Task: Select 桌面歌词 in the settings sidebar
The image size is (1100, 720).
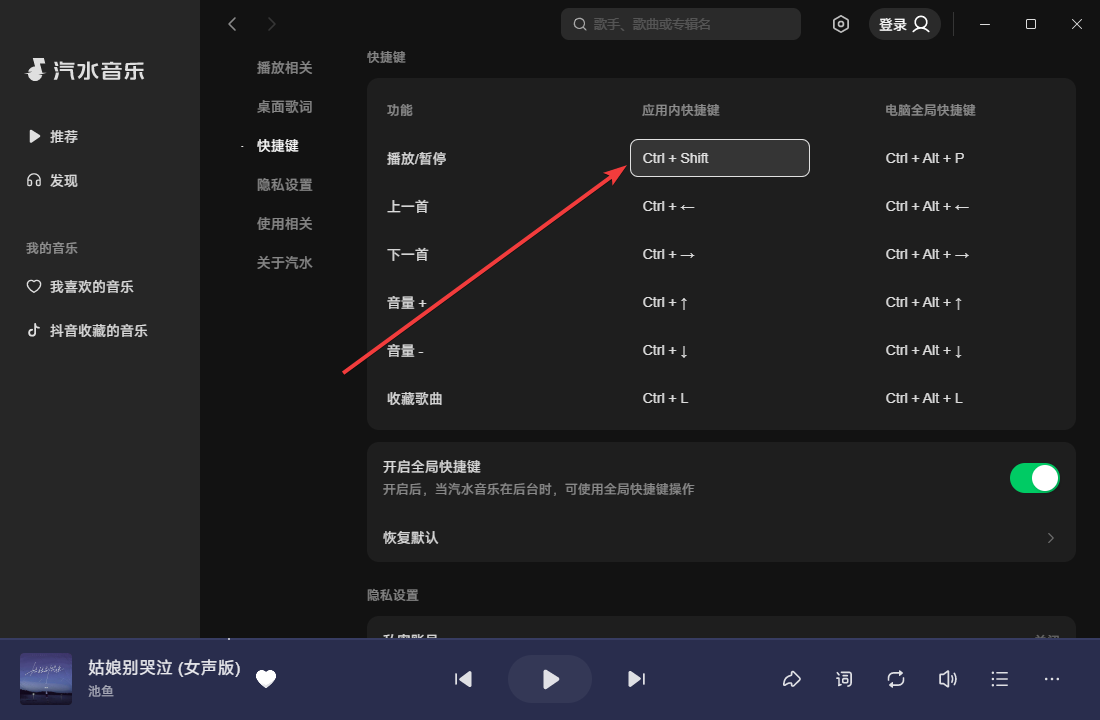Action: 282,106
